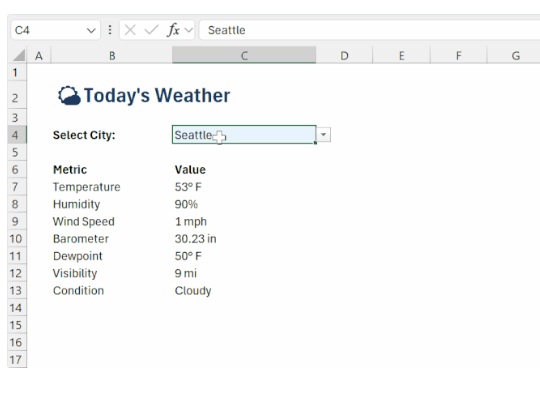Screen dimensions: 540x405
Task: Click the weather cloud icon in title
Action: click(x=69, y=95)
